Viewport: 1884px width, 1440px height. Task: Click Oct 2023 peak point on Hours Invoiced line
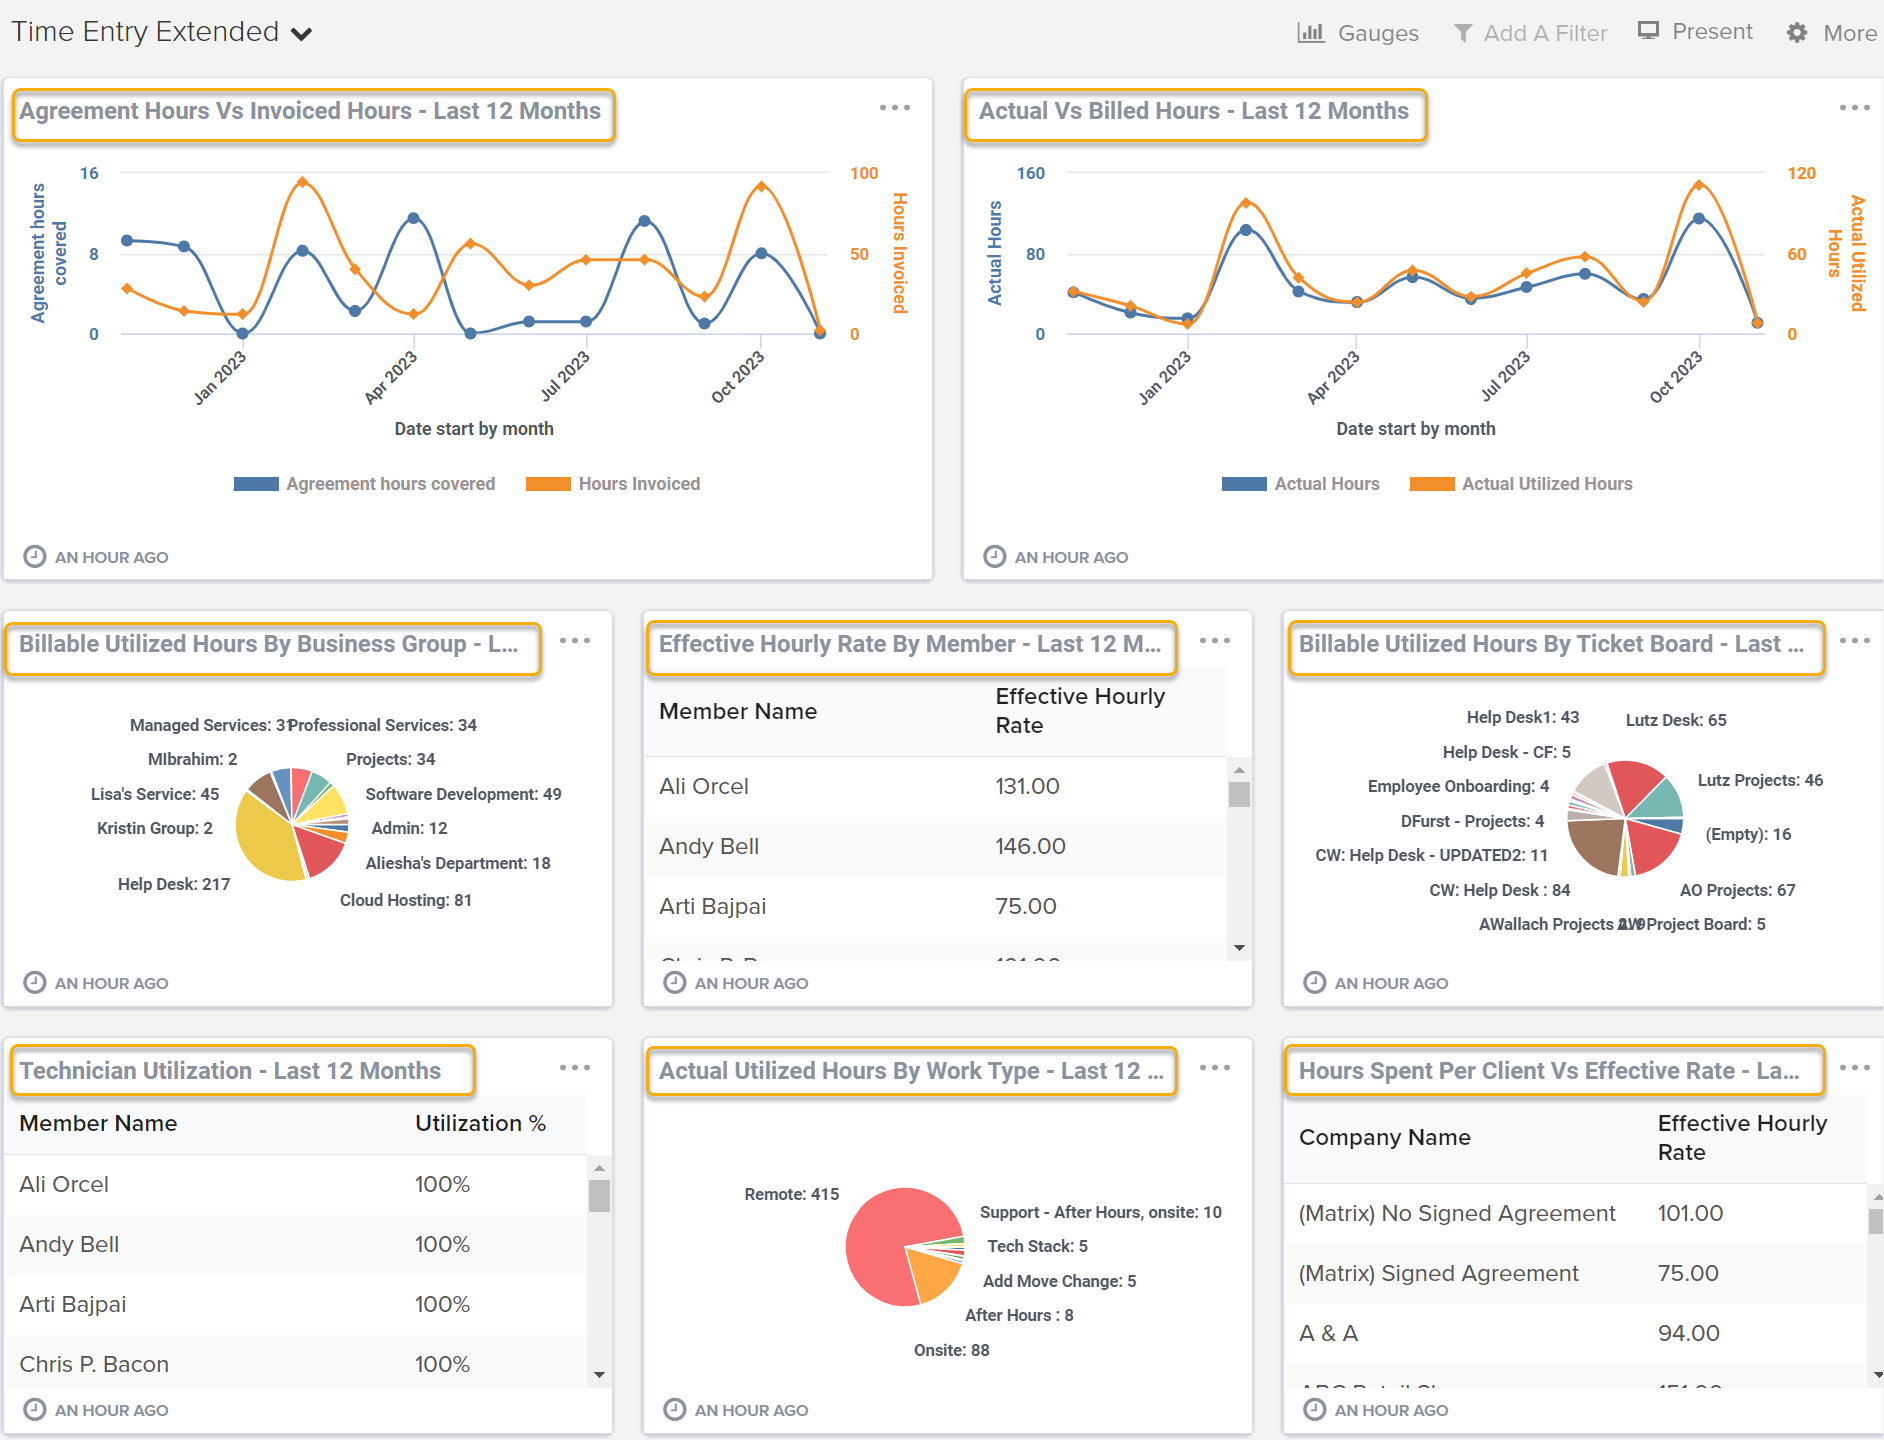point(762,186)
